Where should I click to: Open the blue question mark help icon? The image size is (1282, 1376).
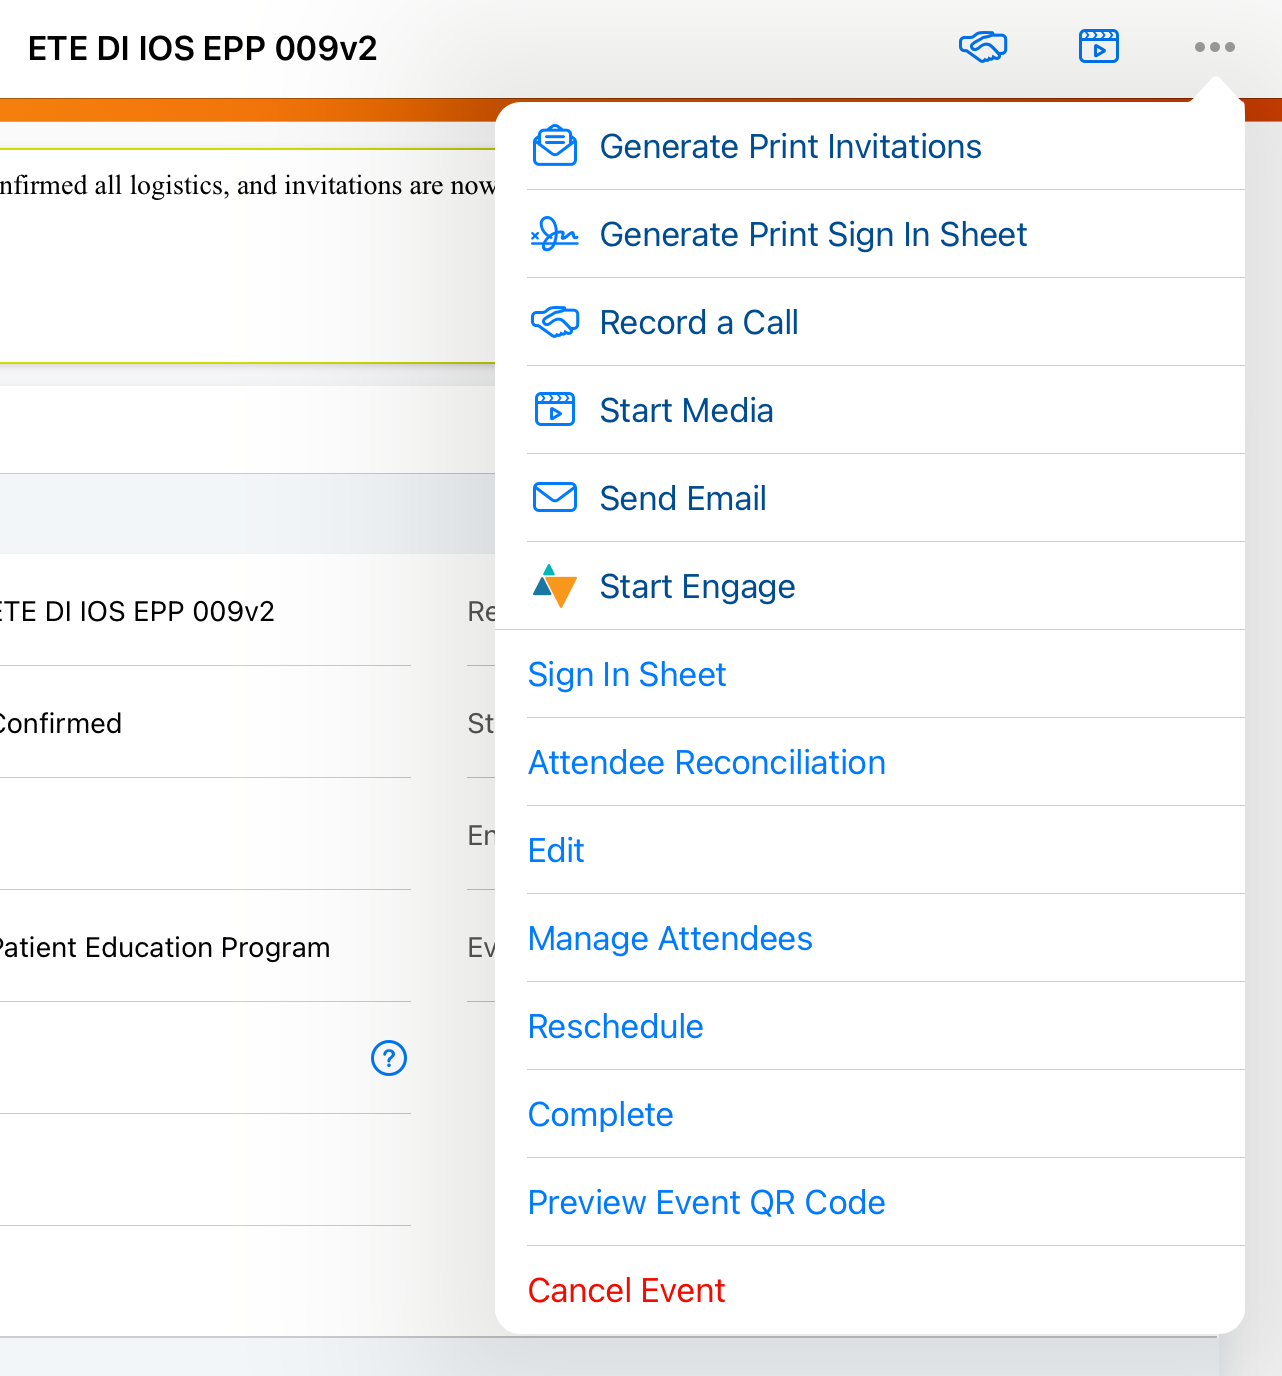(389, 1058)
